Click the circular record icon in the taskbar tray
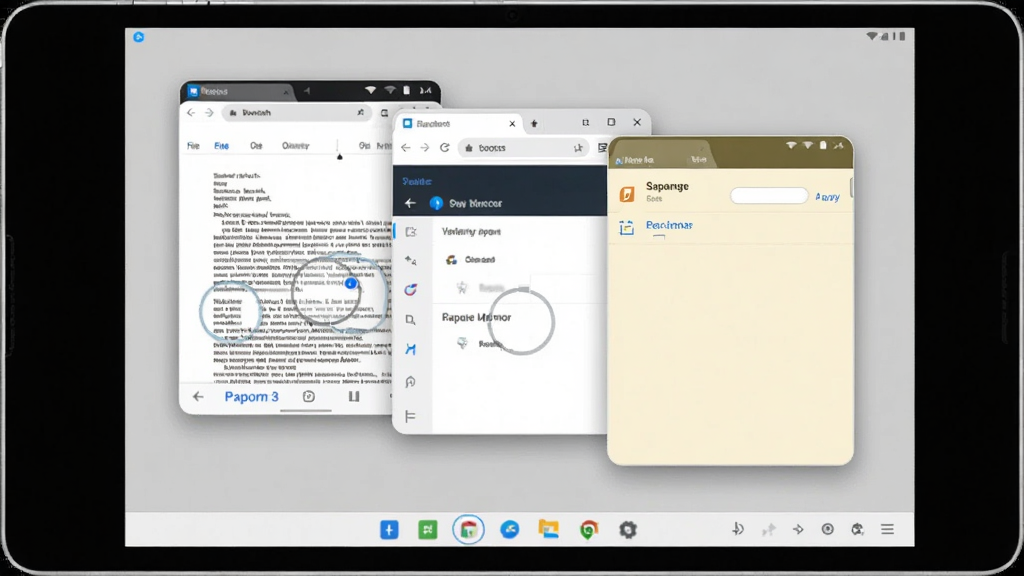 pos(827,529)
